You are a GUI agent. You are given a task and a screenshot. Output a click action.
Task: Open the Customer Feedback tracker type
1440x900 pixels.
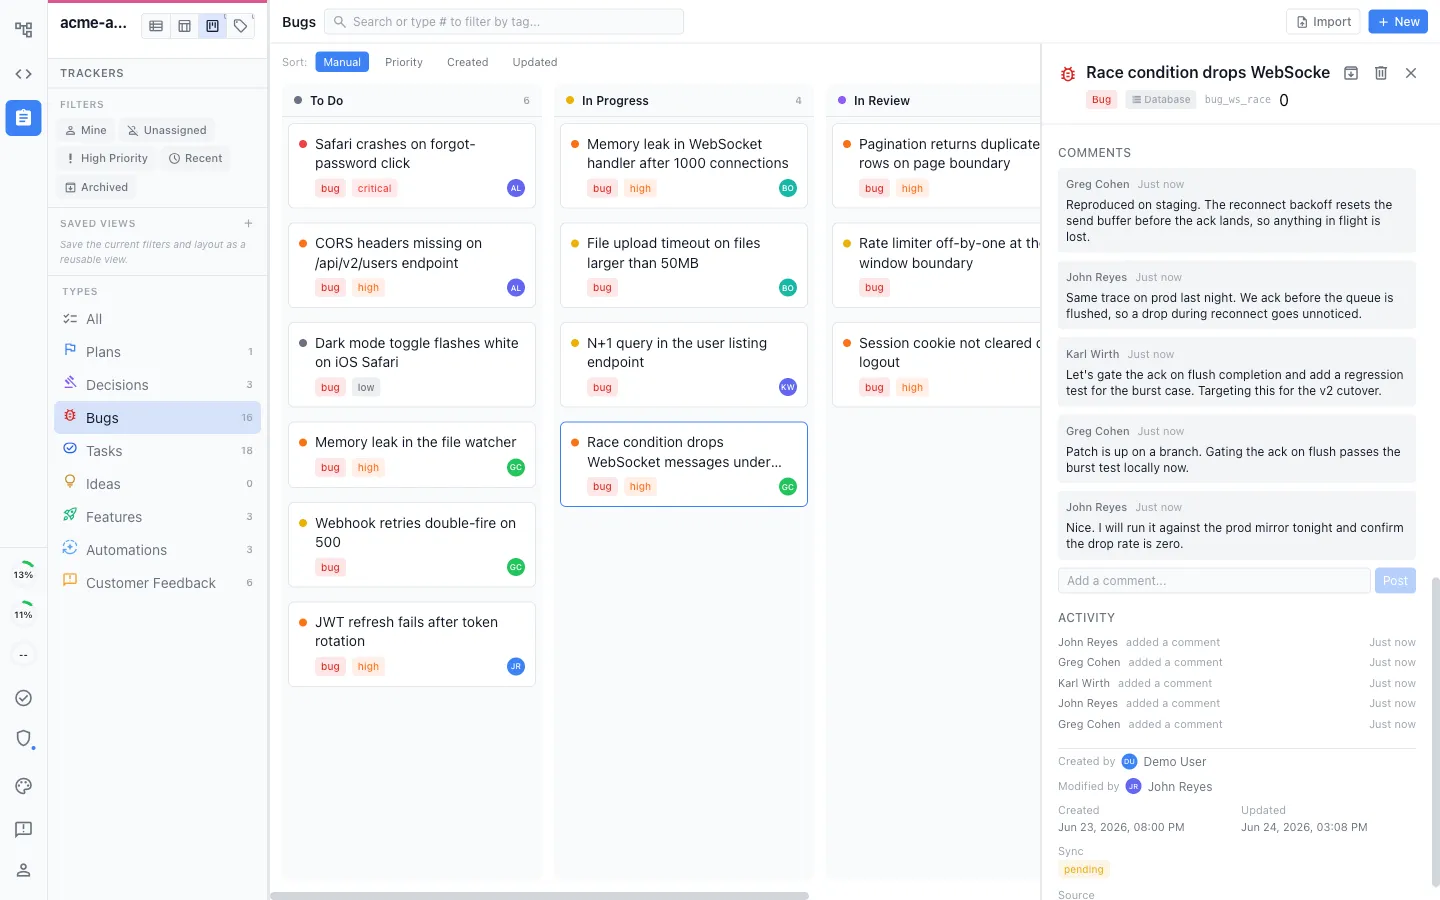pyautogui.click(x=158, y=583)
